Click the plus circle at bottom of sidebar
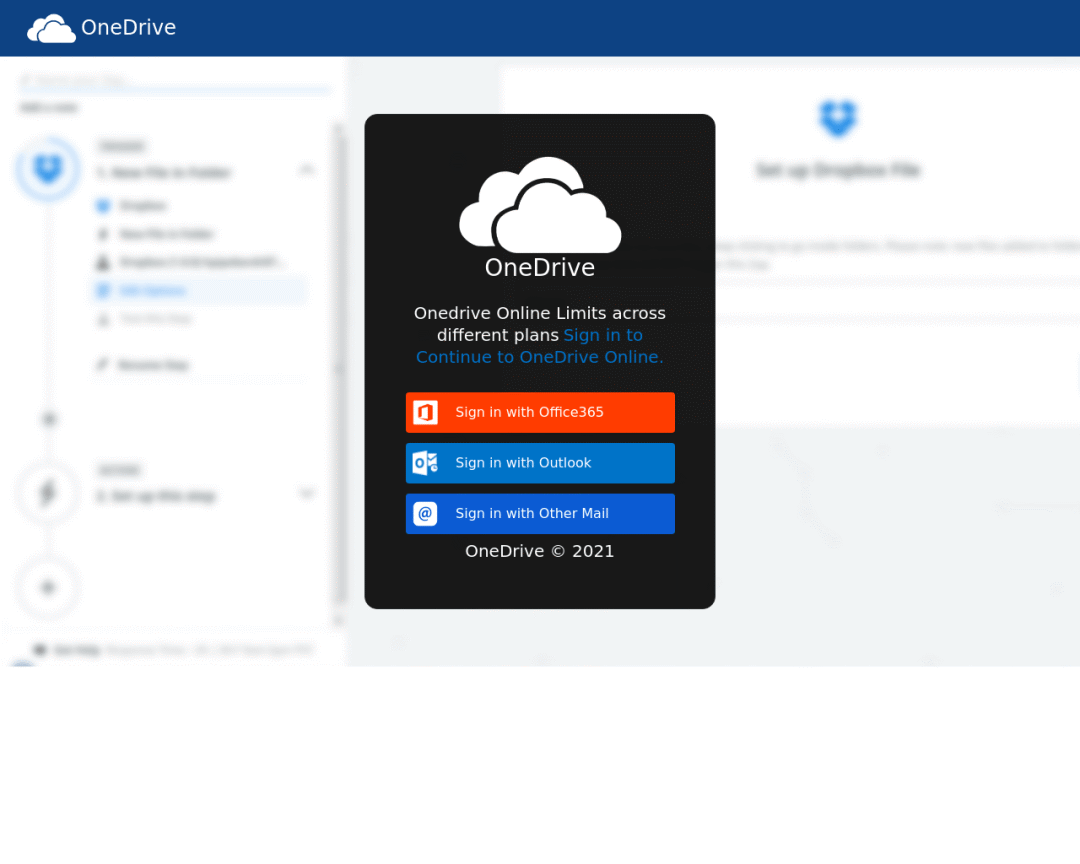The width and height of the screenshot is (1080, 864). tap(48, 588)
